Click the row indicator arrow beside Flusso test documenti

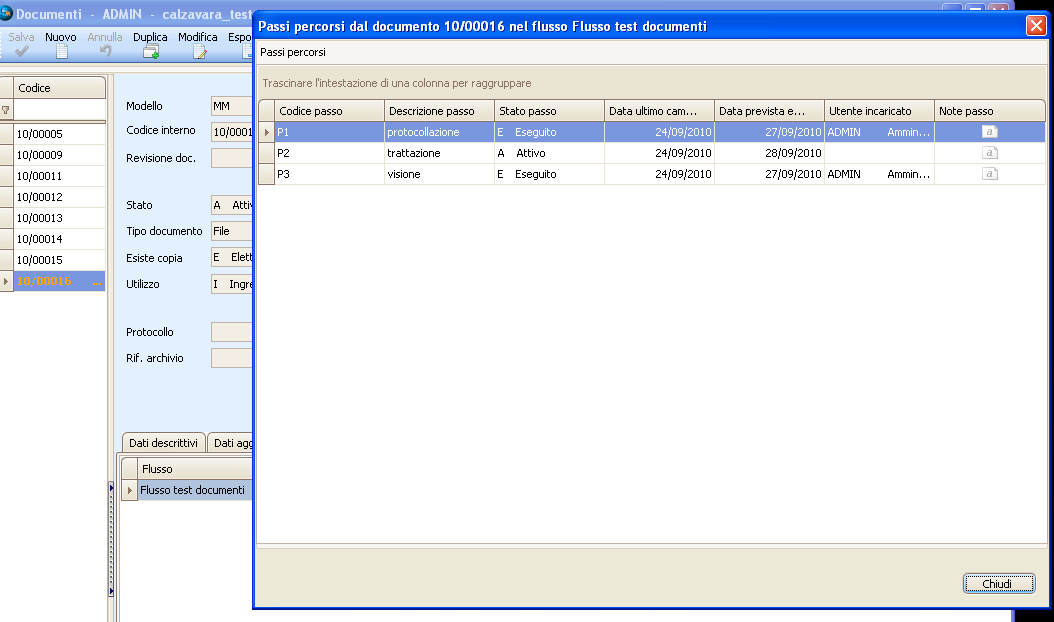(129, 490)
